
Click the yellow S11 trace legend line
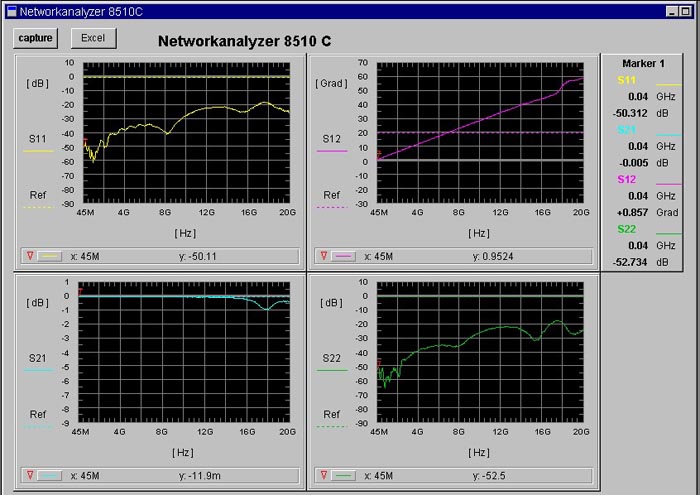38,151
